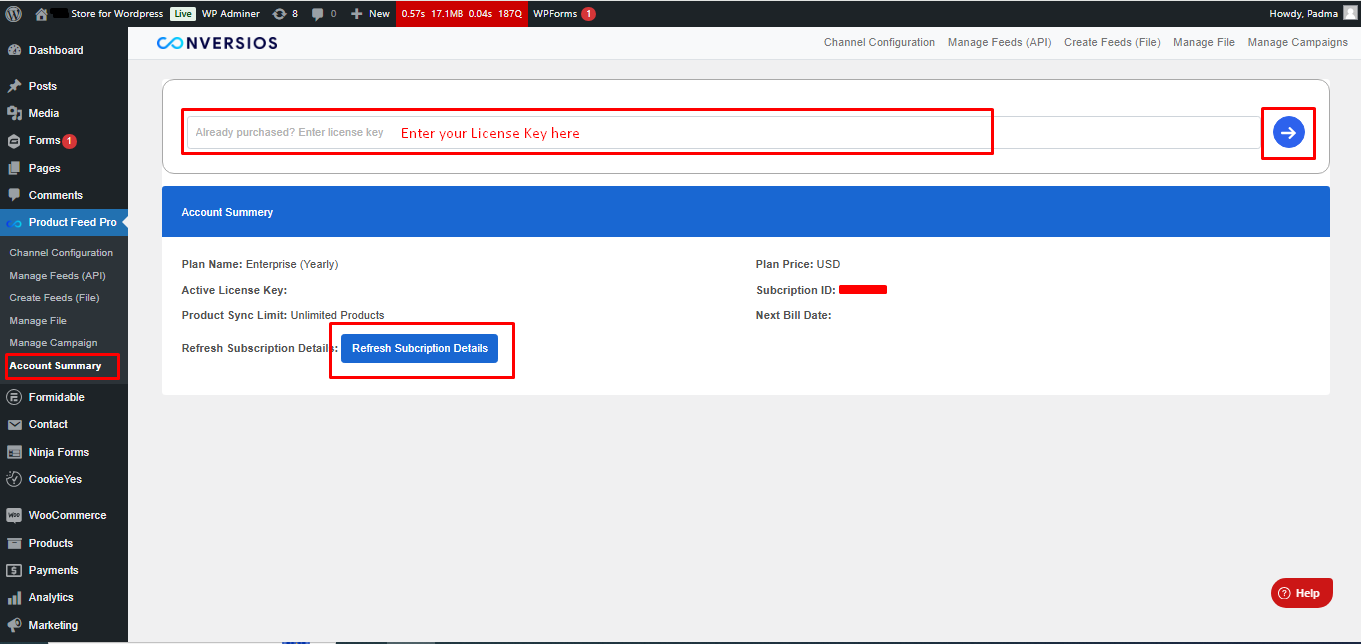The height and width of the screenshot is (644, 1361).
Task: Click the WooCommerce icon in sidebar
Action: click(x=14, y=515)
